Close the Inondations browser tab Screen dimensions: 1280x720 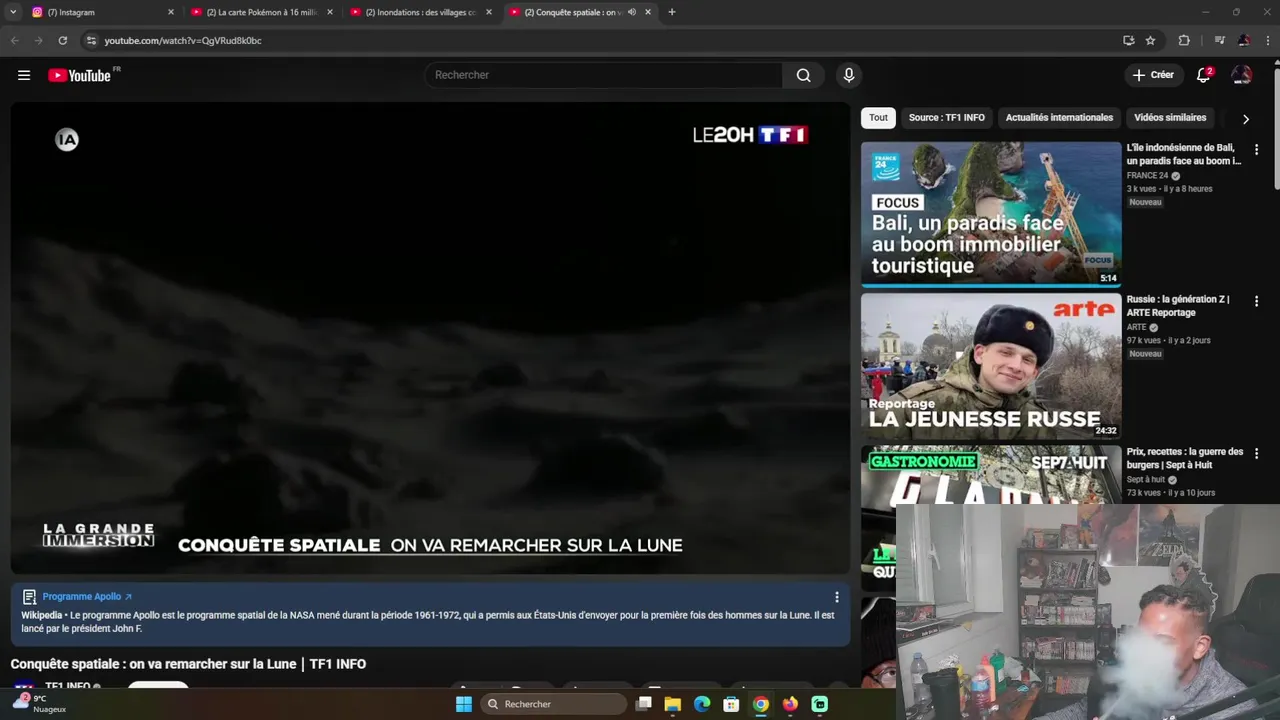pos(488,12)
